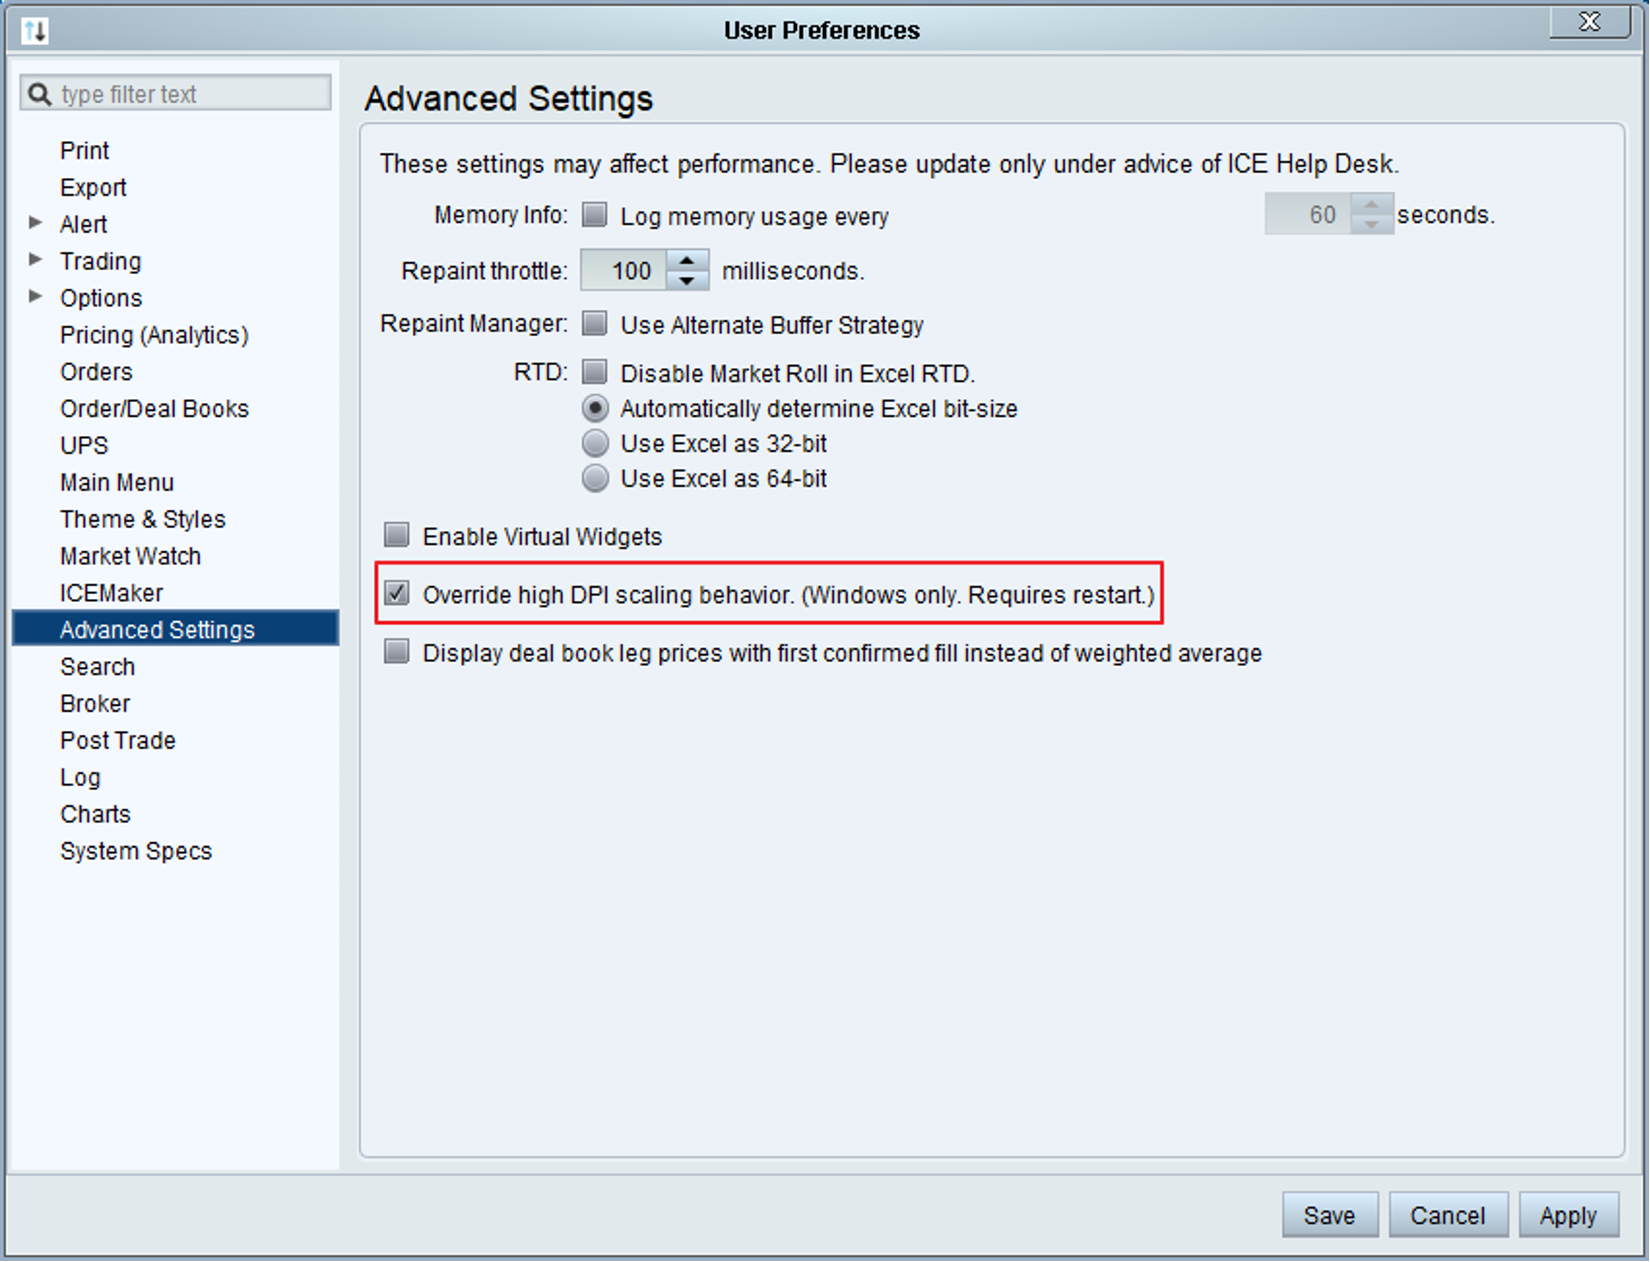The height and width of the screenshot is (1262, 1650).
Task: Open Log preferences
Action: click(80, 778)
